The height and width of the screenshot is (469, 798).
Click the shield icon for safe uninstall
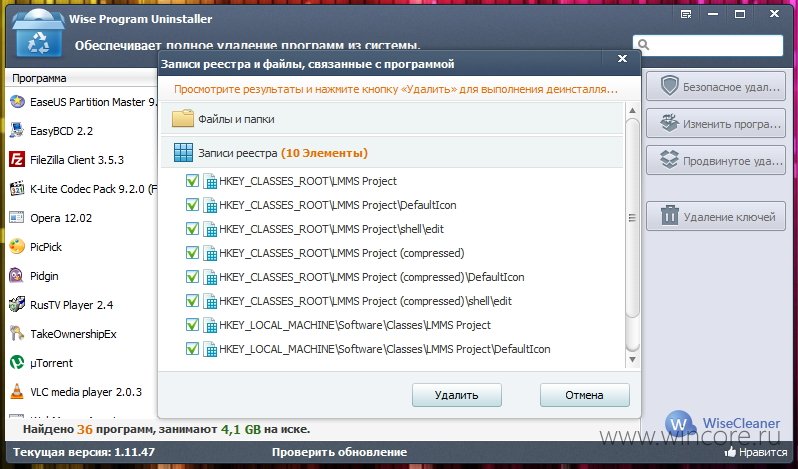[669, 86]
